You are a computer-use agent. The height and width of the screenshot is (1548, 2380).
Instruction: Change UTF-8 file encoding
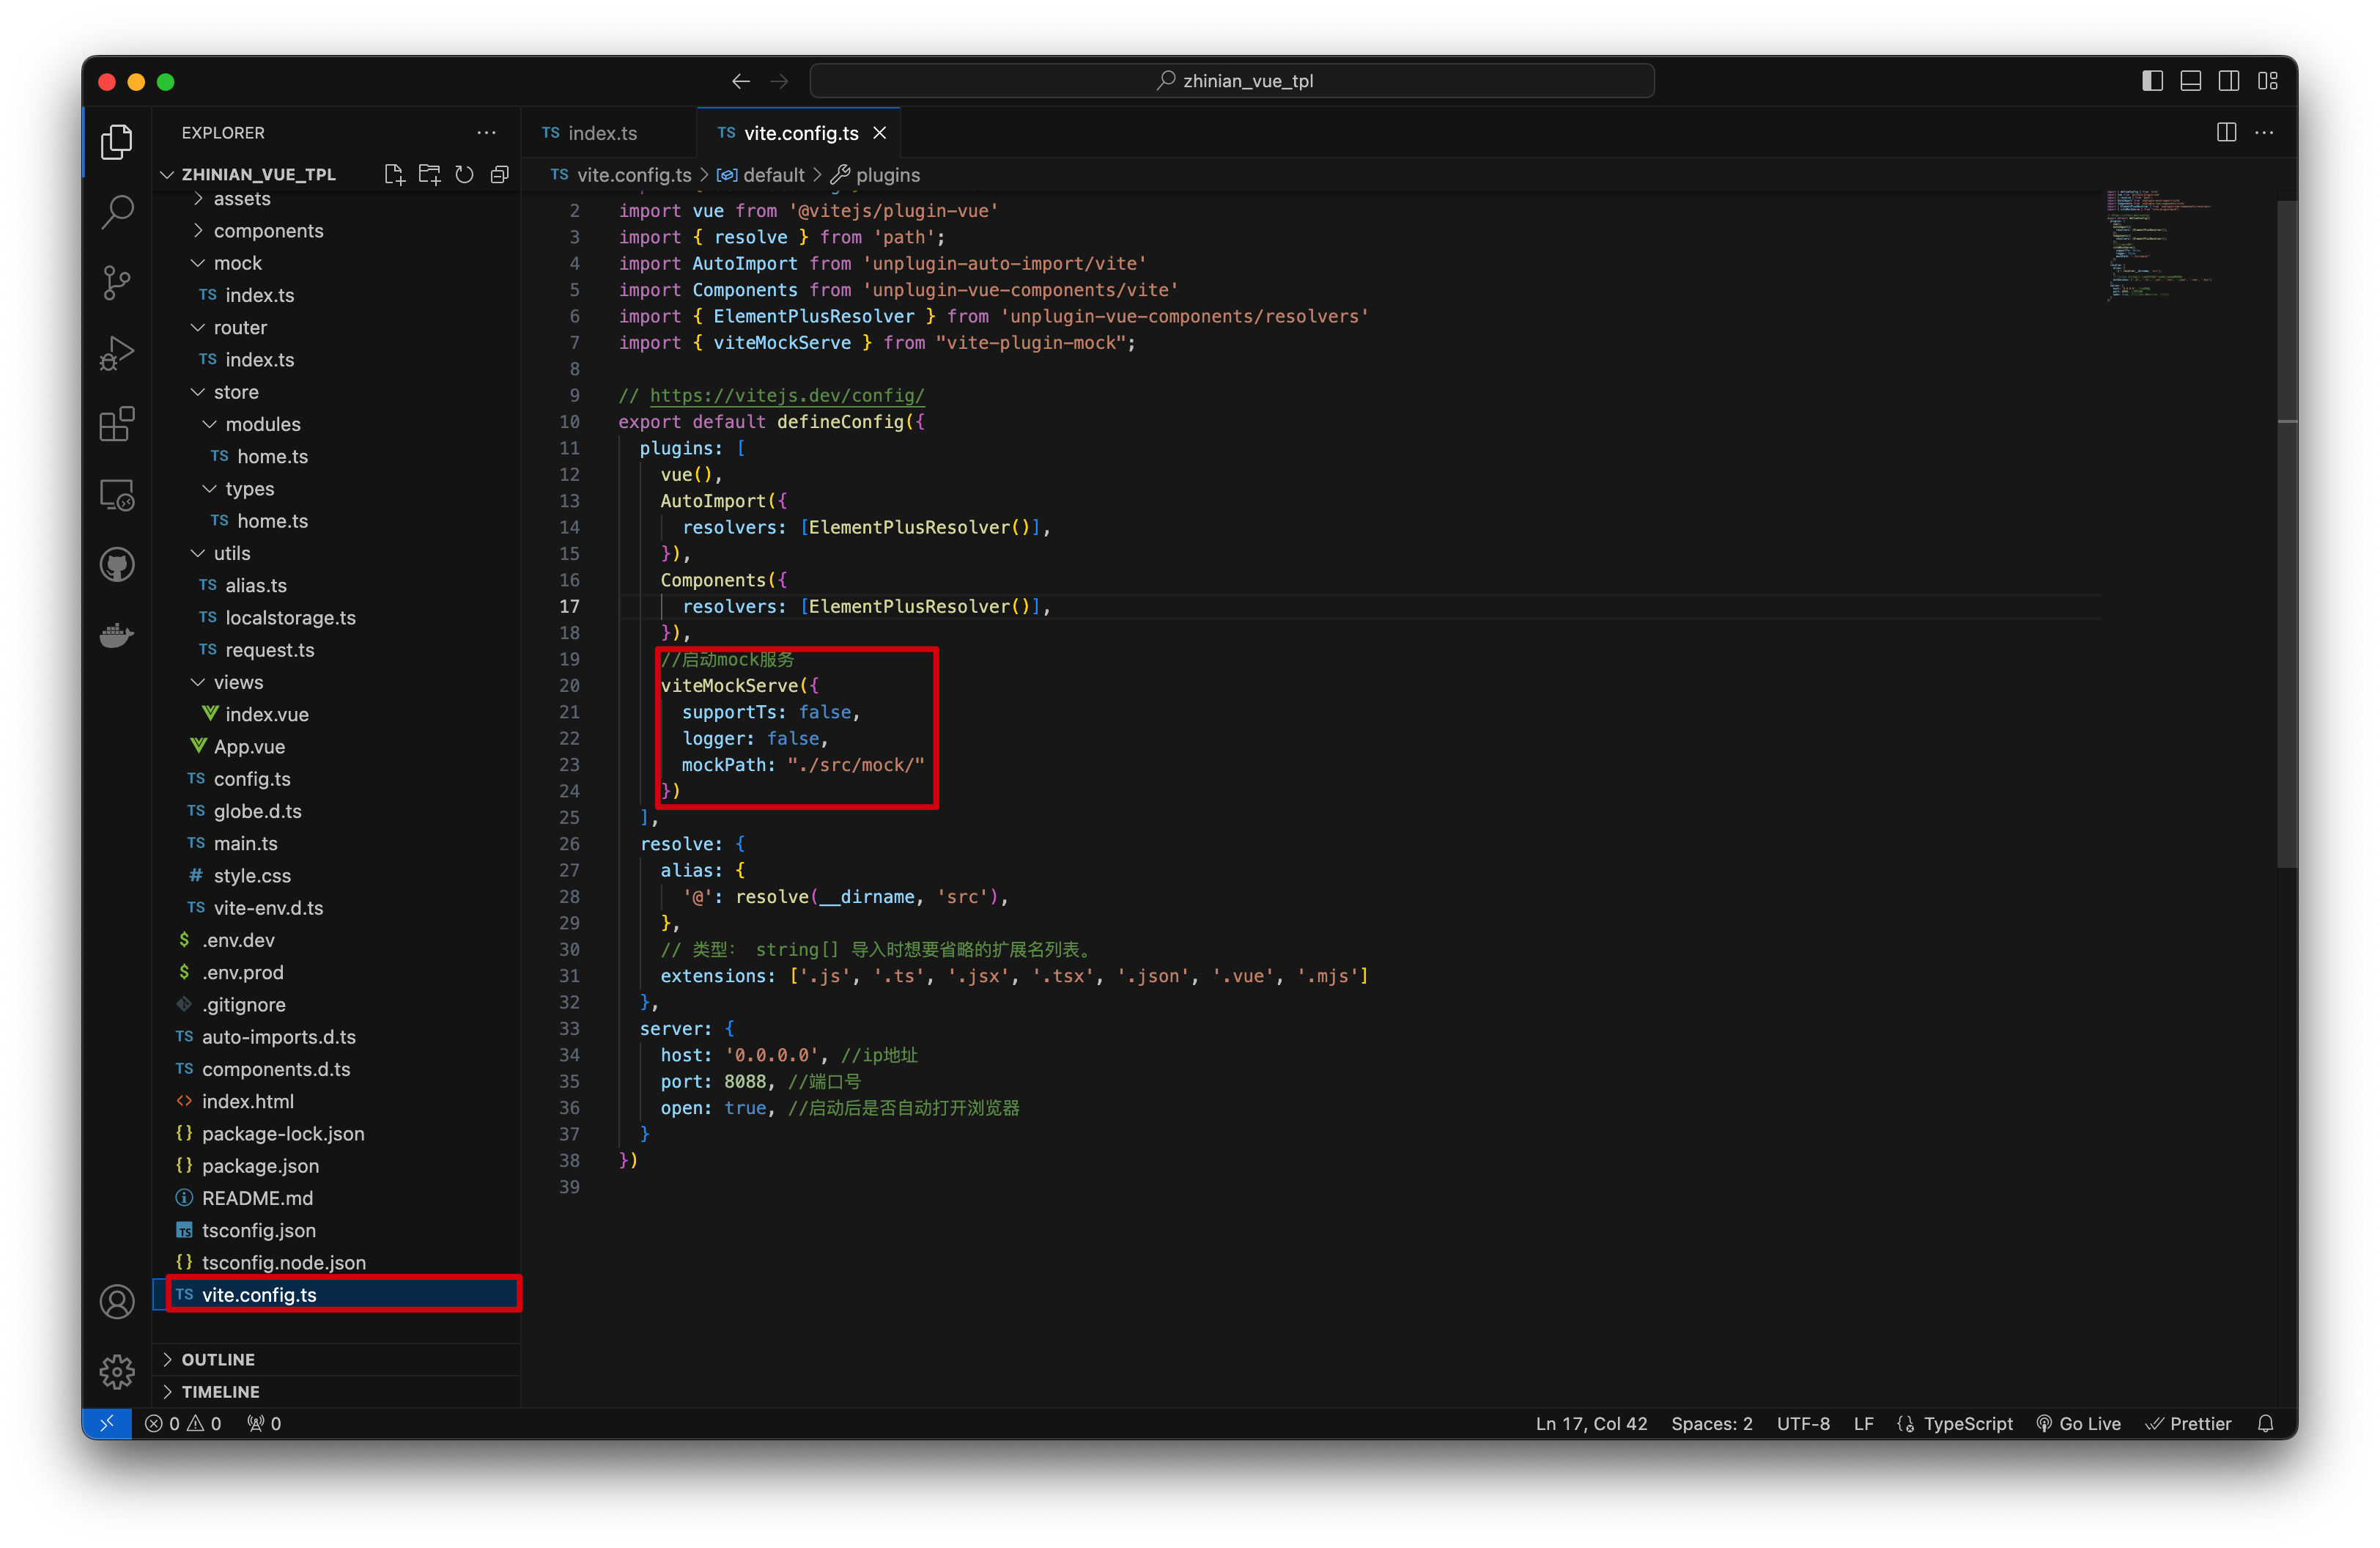point(1803,1423)
